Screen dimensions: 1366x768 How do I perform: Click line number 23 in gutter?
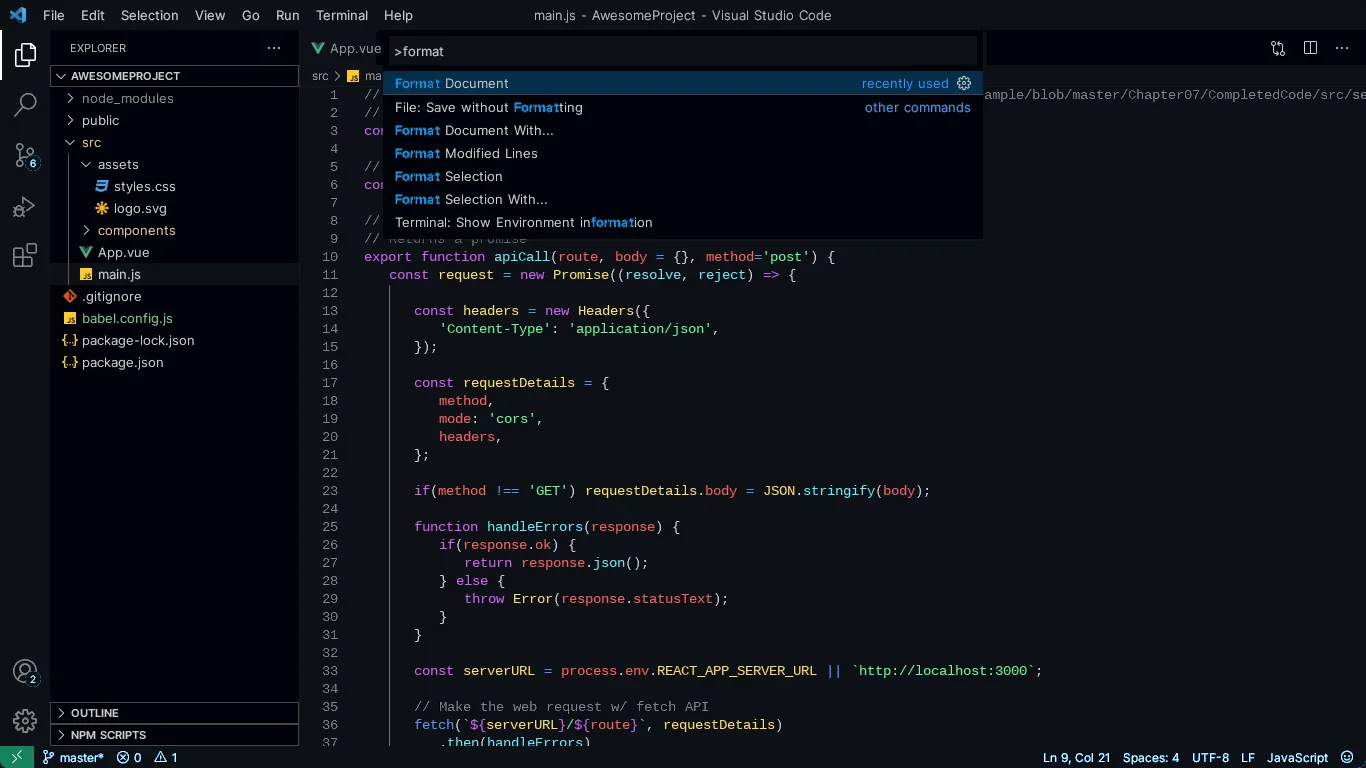(330, 491)
